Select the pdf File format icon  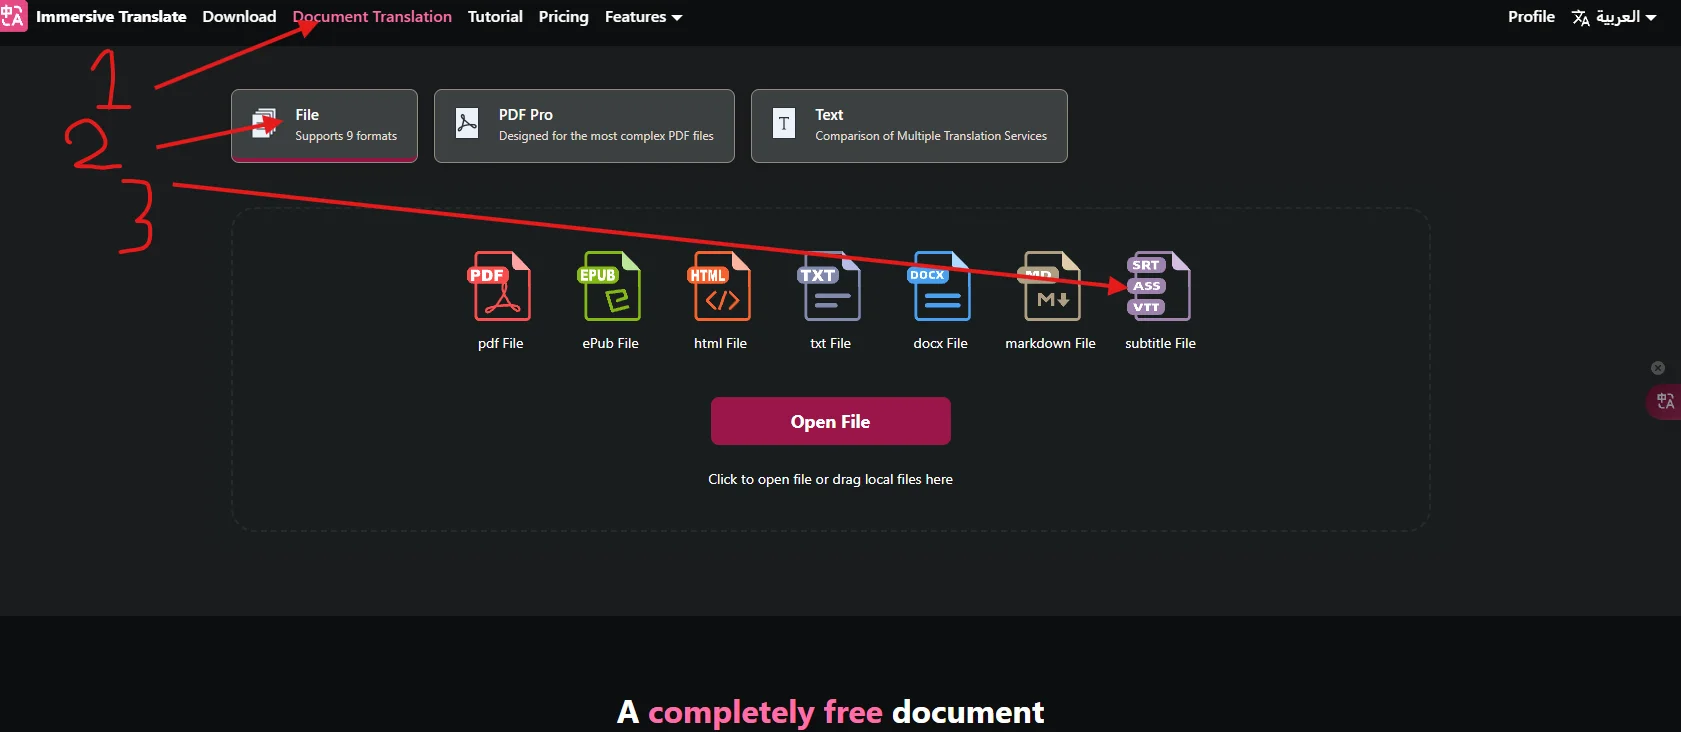500,286
